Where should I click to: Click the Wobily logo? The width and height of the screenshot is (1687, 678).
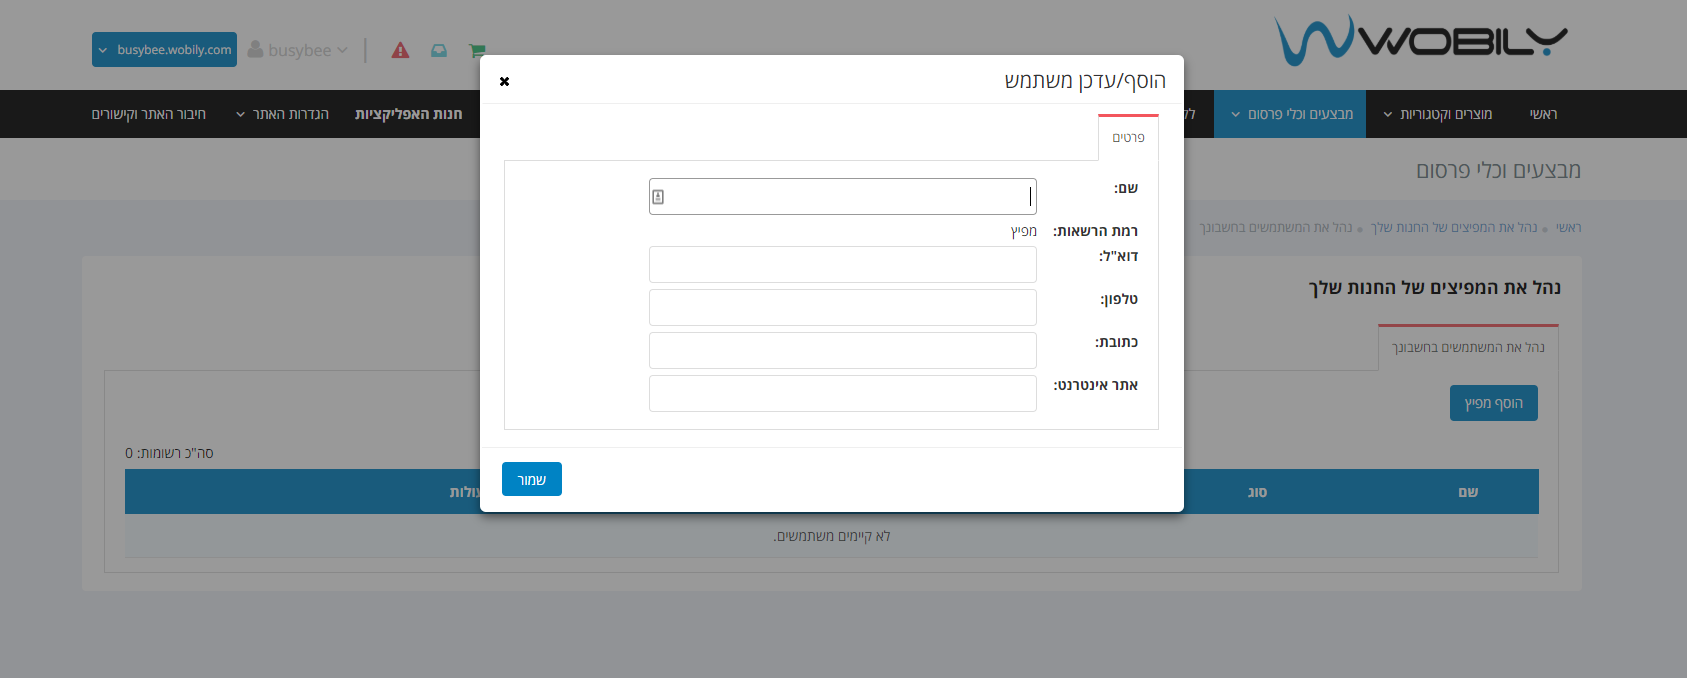pyautogui.click(x=1420, y=40)
